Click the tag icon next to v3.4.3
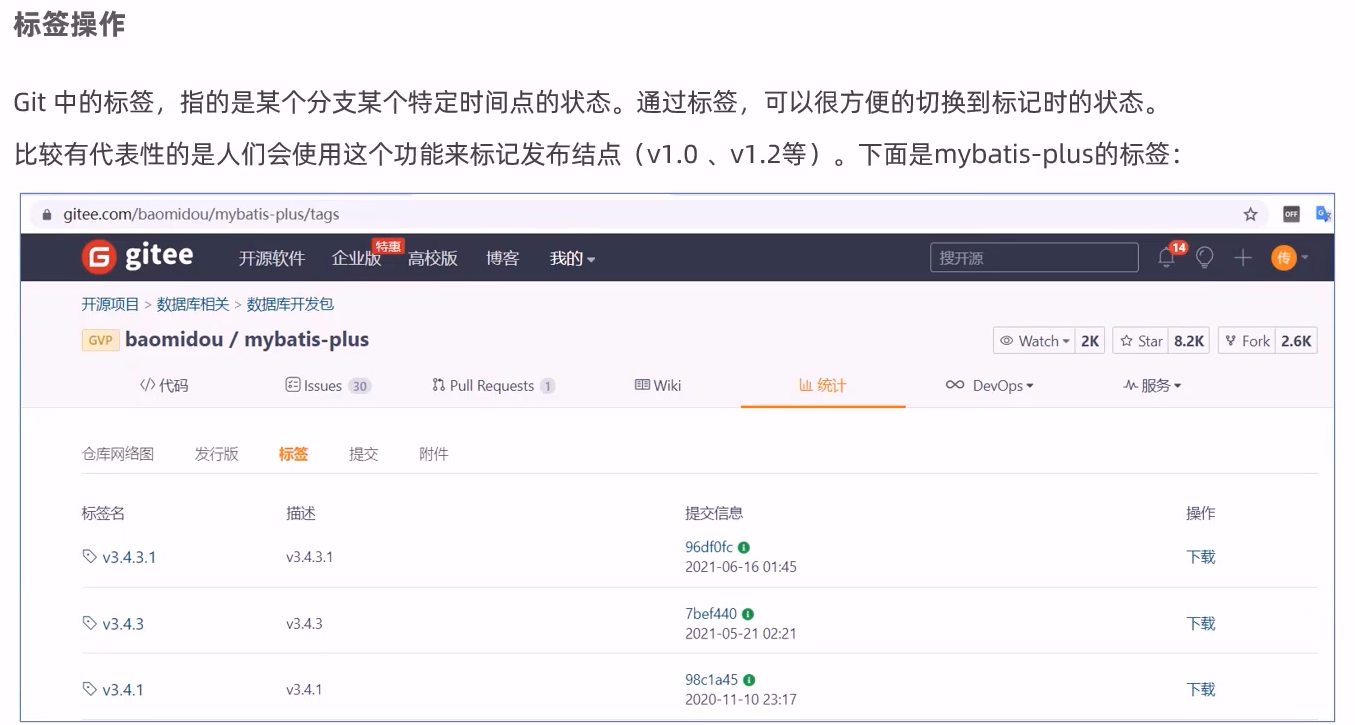The height and width of the screenshot is (725, 1355). 90,623
